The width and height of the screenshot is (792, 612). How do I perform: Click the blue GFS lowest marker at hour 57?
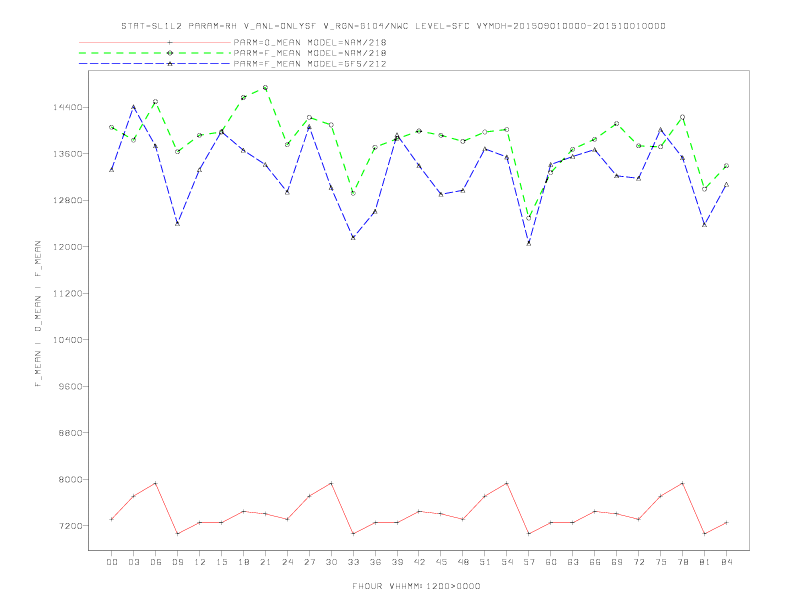529,243
